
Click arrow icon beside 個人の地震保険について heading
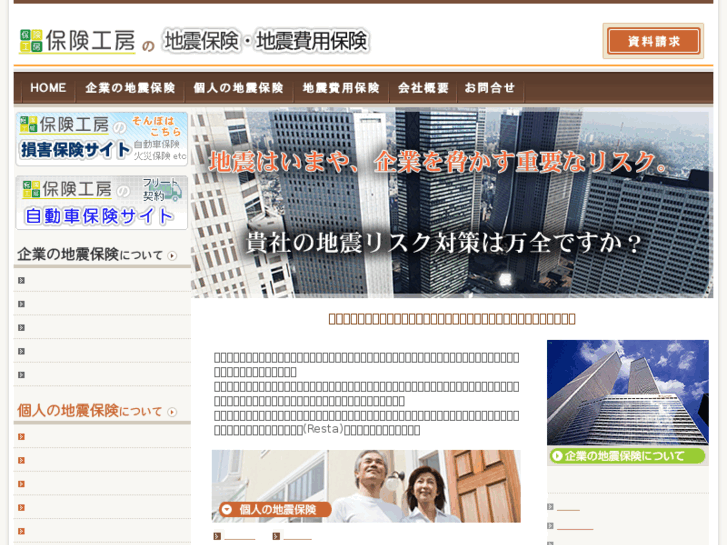tap(172, 412)
